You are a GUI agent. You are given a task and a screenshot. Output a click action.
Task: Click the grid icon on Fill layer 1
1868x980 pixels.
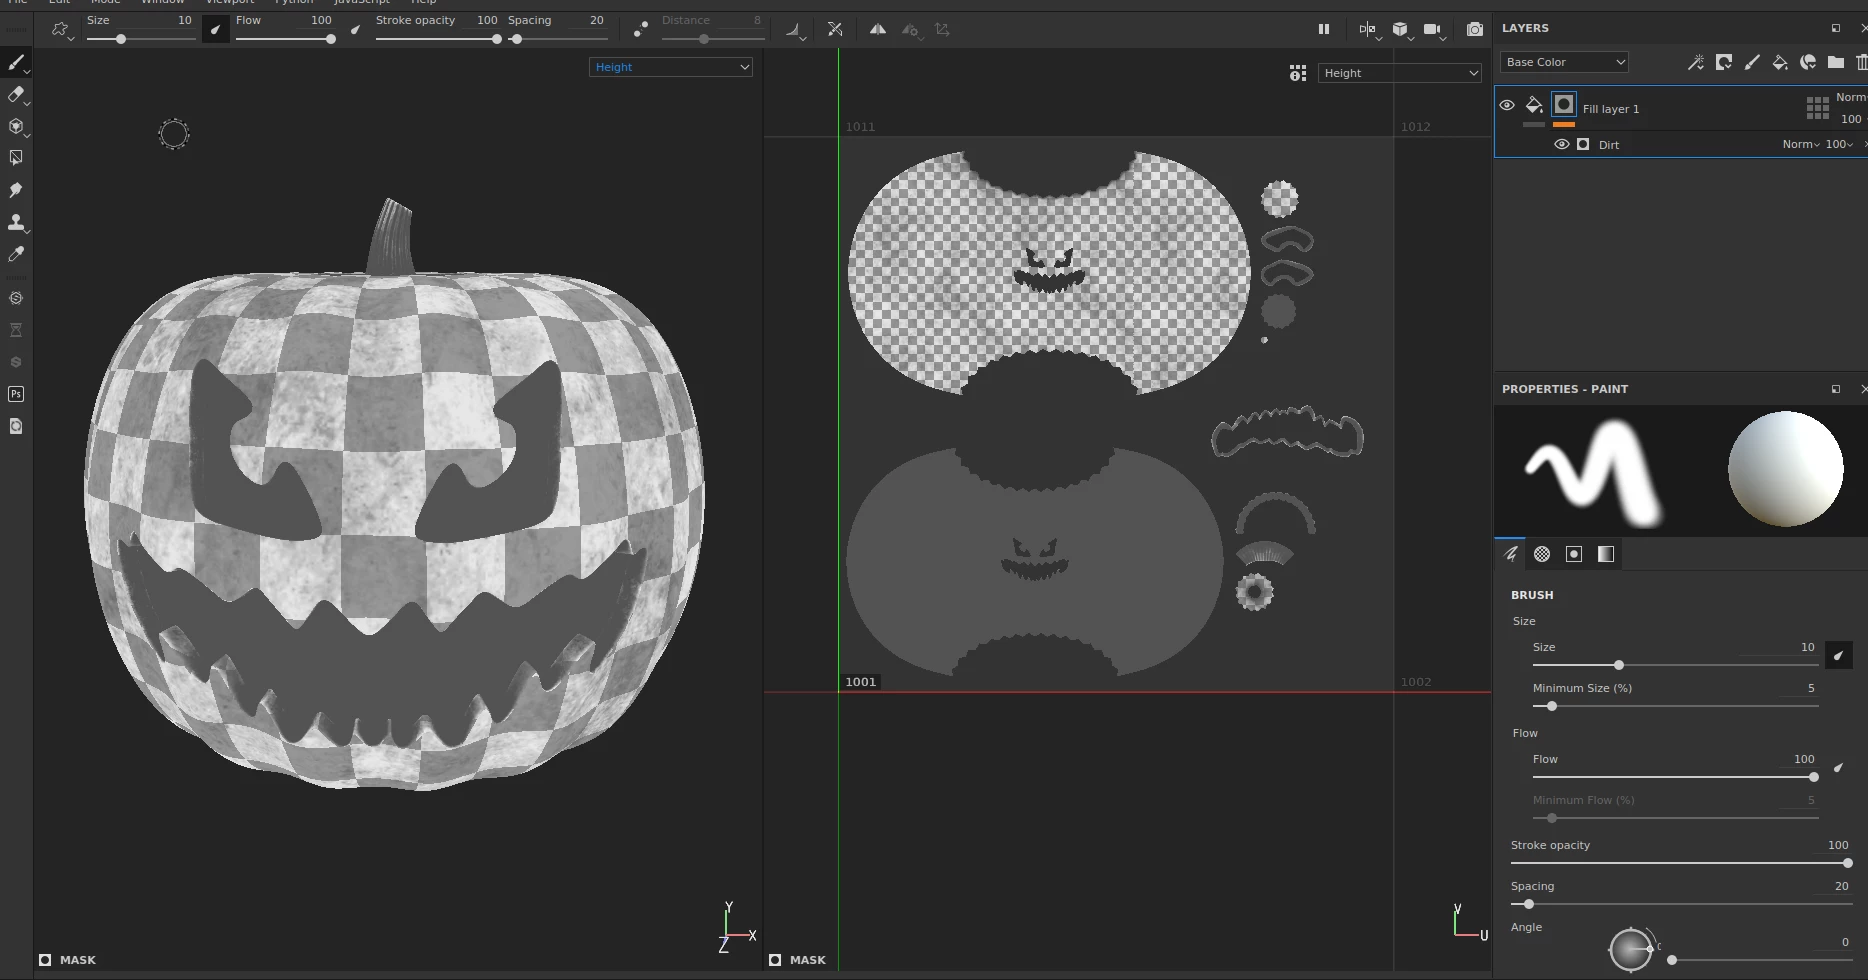[x=1818, y=108]
